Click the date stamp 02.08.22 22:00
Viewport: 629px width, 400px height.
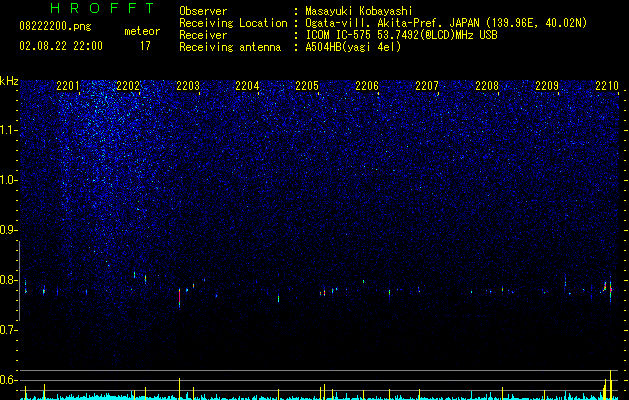61,46
